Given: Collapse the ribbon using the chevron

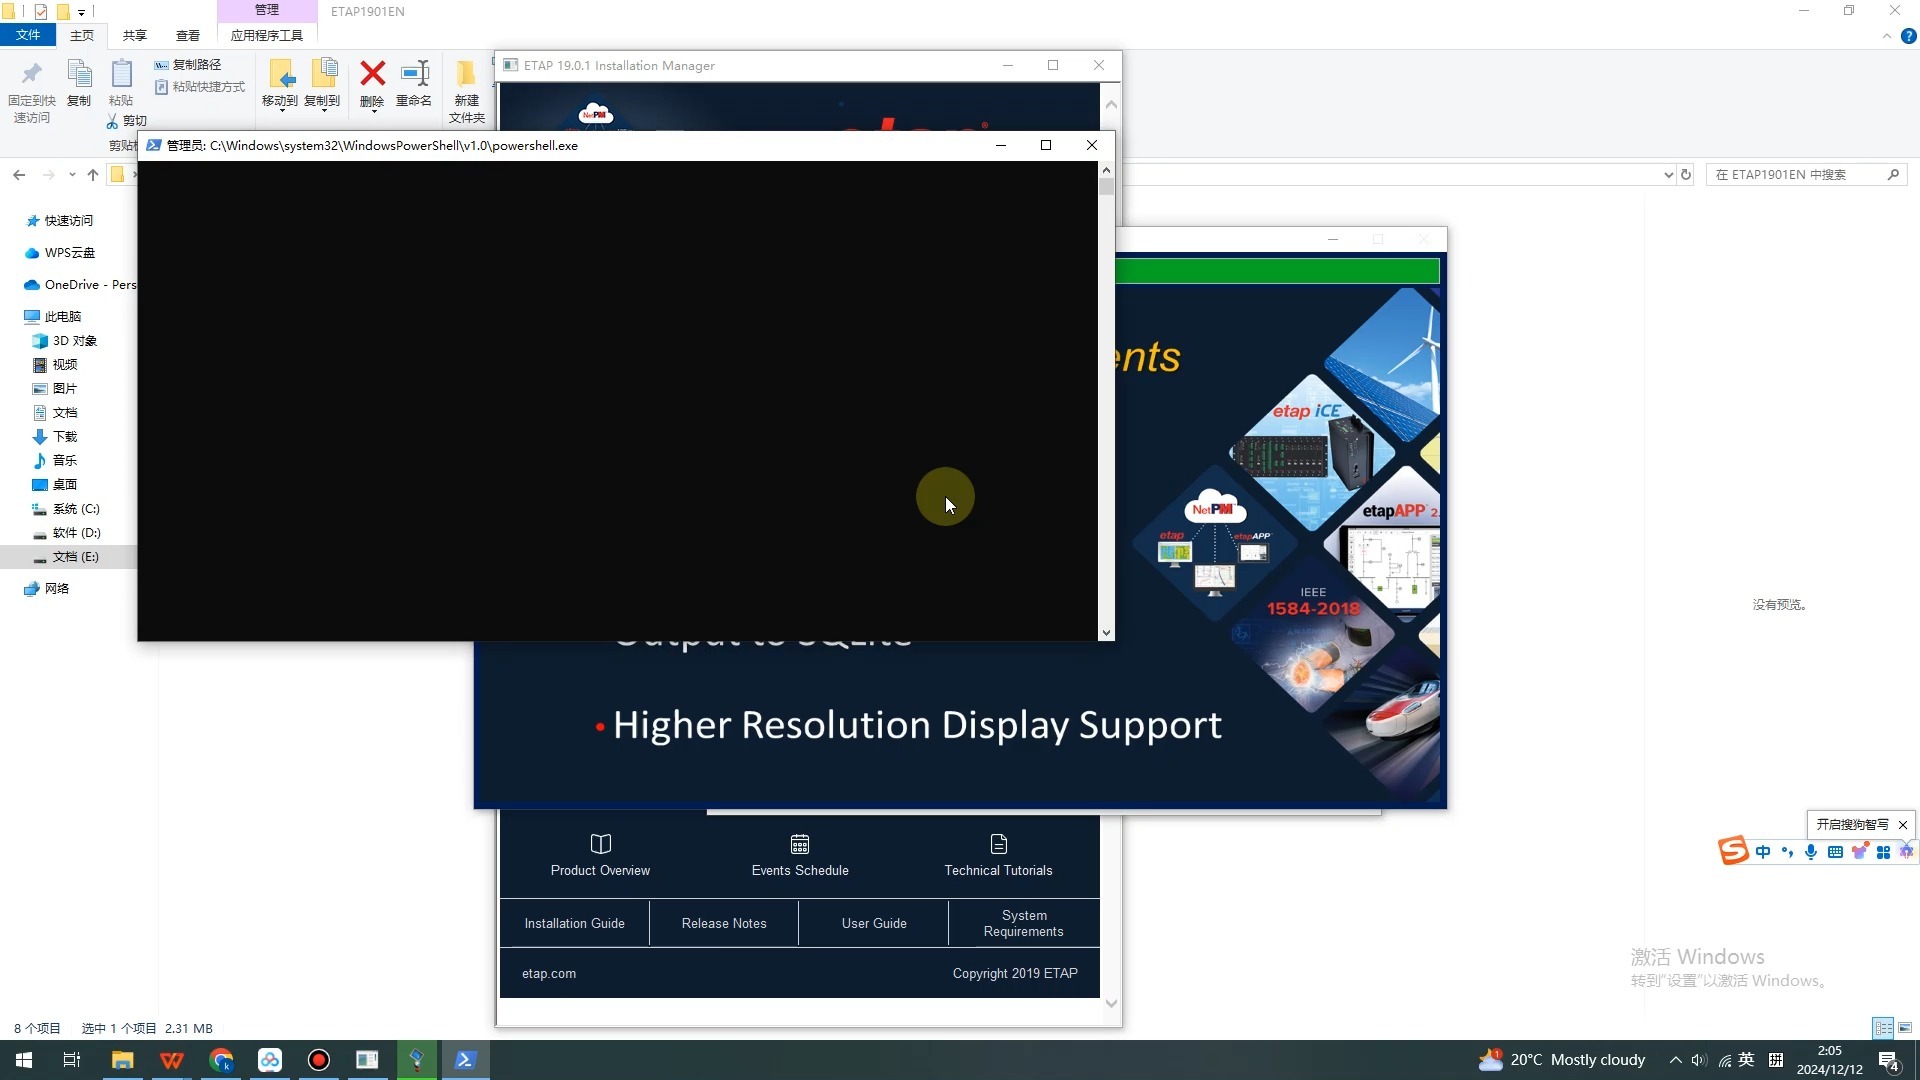Looking at the screenshot, I should click(1887, 36).
